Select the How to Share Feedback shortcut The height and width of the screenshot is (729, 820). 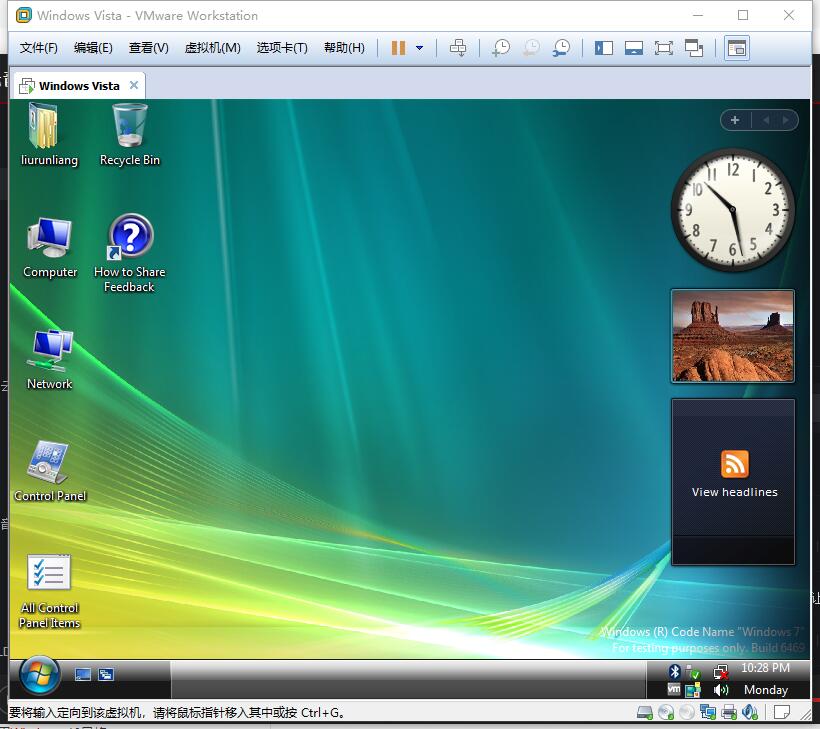click(130, 254)
